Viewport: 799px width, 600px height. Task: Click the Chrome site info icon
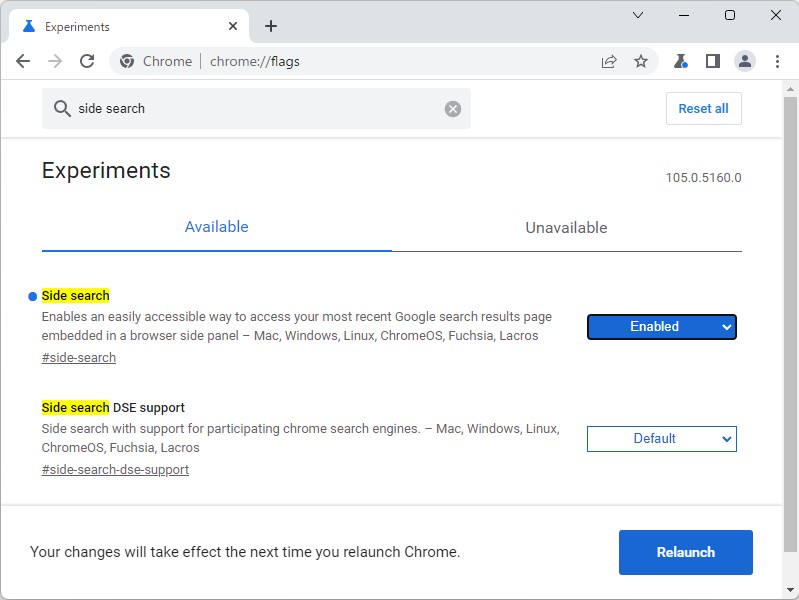(x=127, y=61)
